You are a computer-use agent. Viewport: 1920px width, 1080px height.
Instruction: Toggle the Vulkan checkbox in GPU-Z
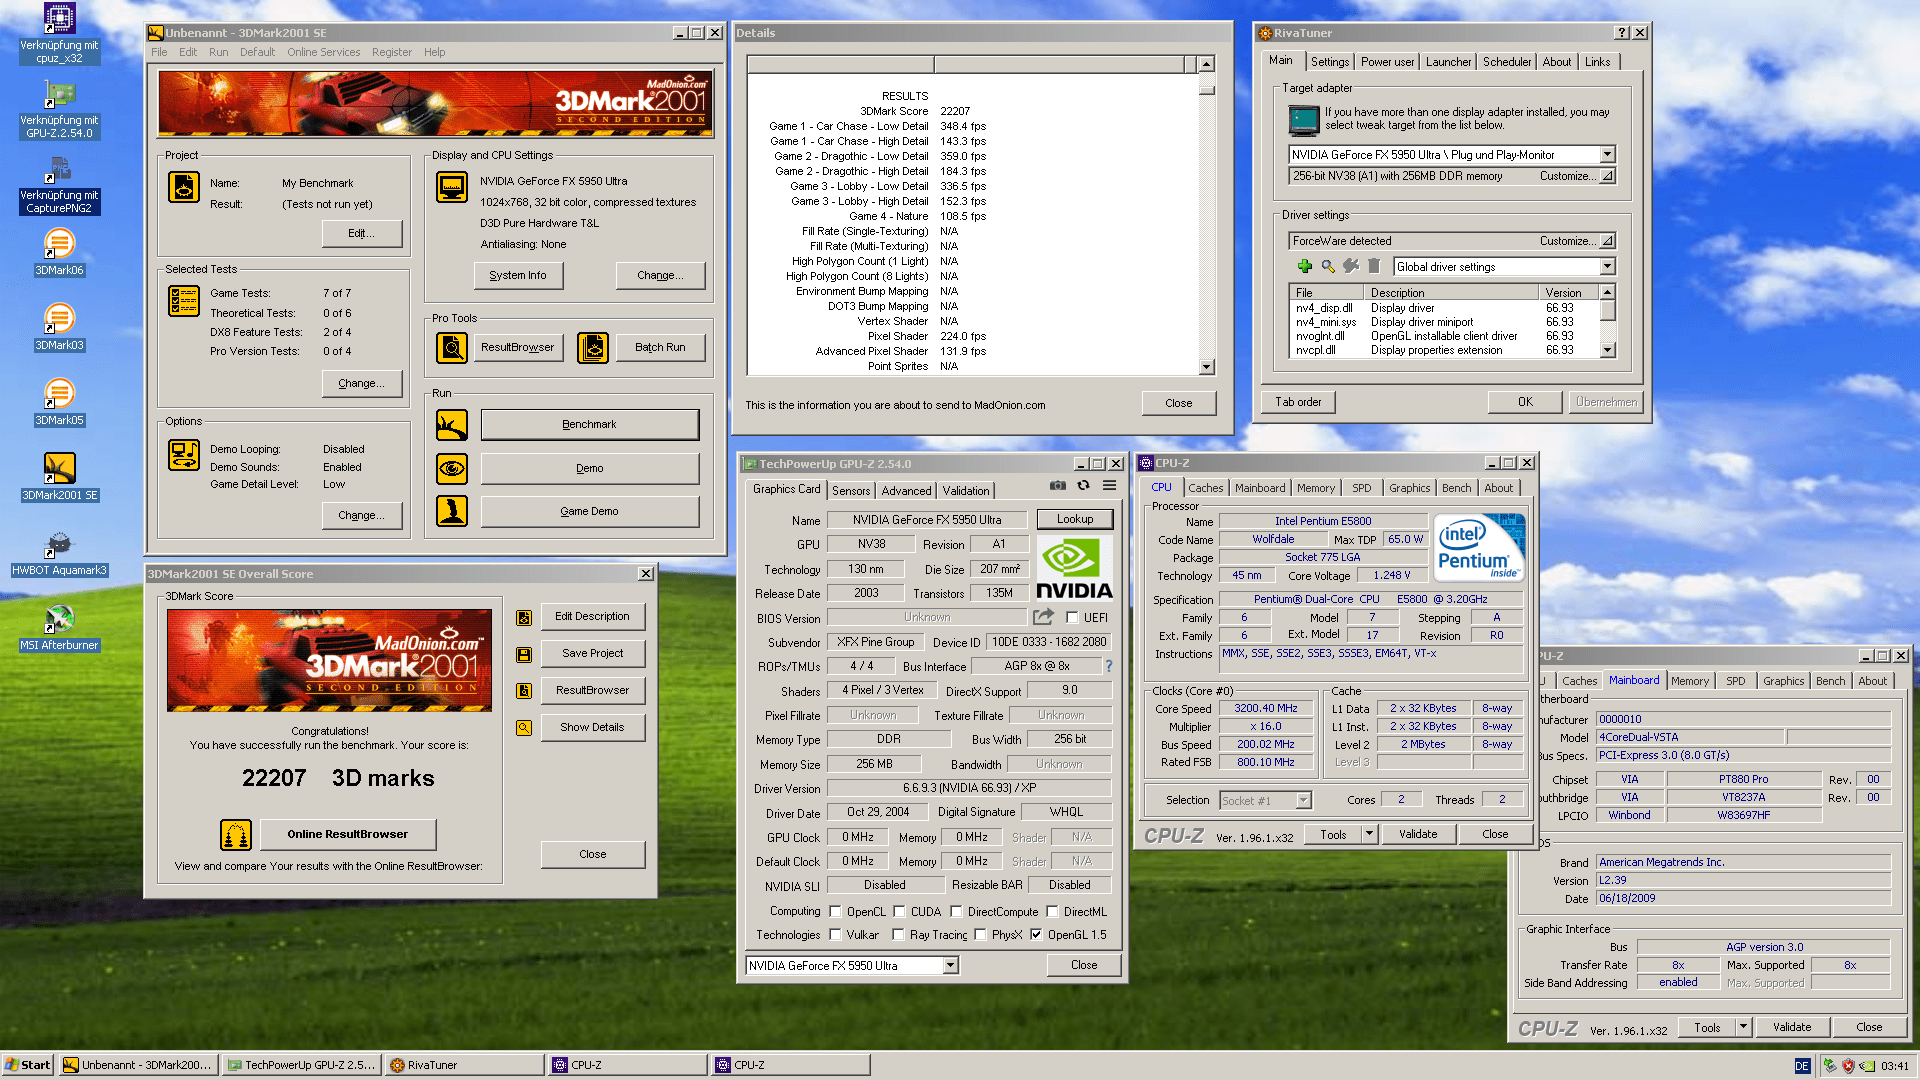point(835,935)
